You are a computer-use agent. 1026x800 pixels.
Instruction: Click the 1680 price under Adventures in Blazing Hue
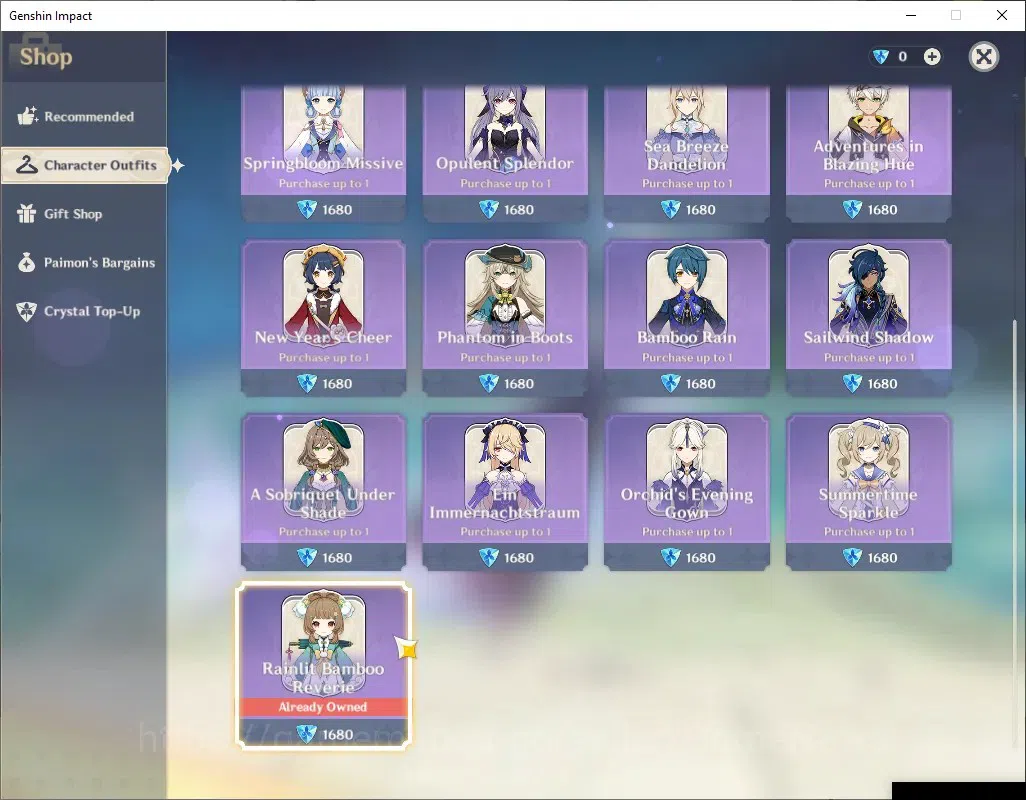point(882,210)
